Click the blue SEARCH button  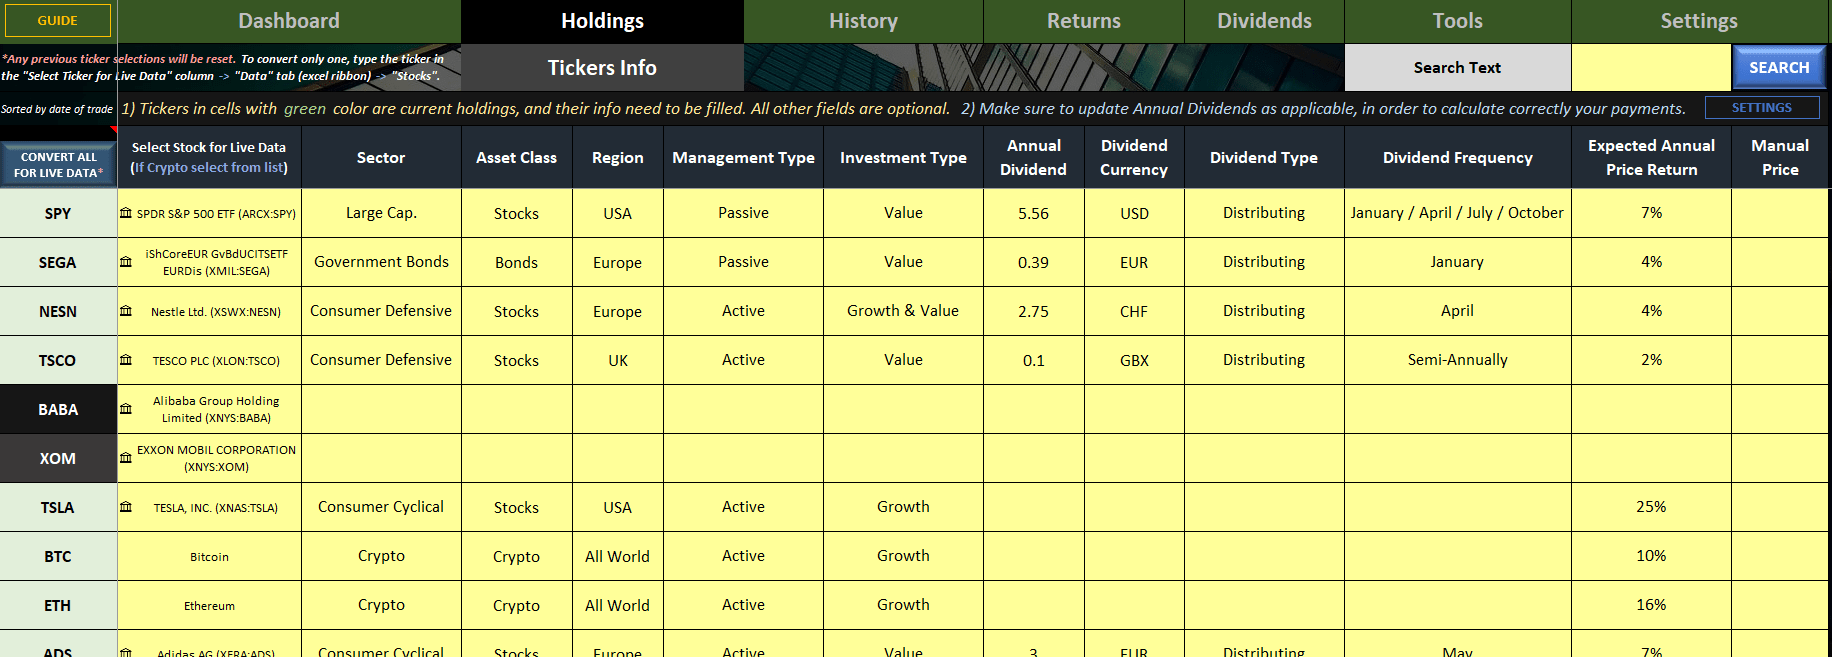(1779, 68)
